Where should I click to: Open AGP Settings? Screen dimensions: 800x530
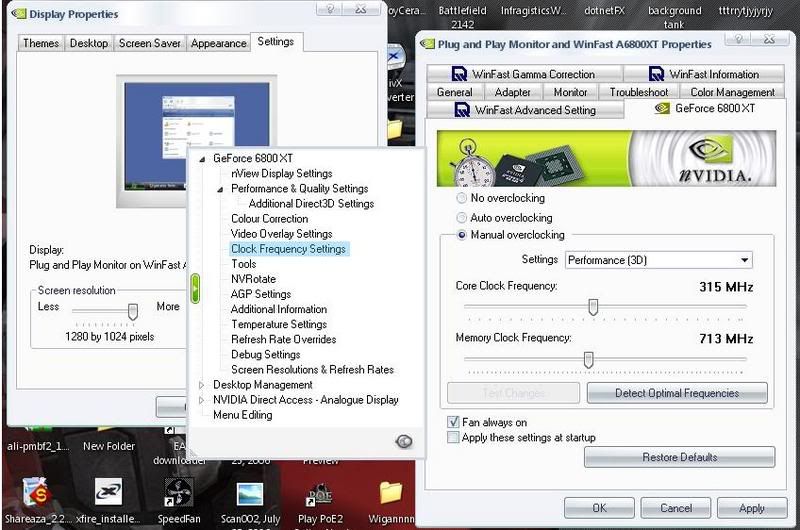[x=261, y=294]
